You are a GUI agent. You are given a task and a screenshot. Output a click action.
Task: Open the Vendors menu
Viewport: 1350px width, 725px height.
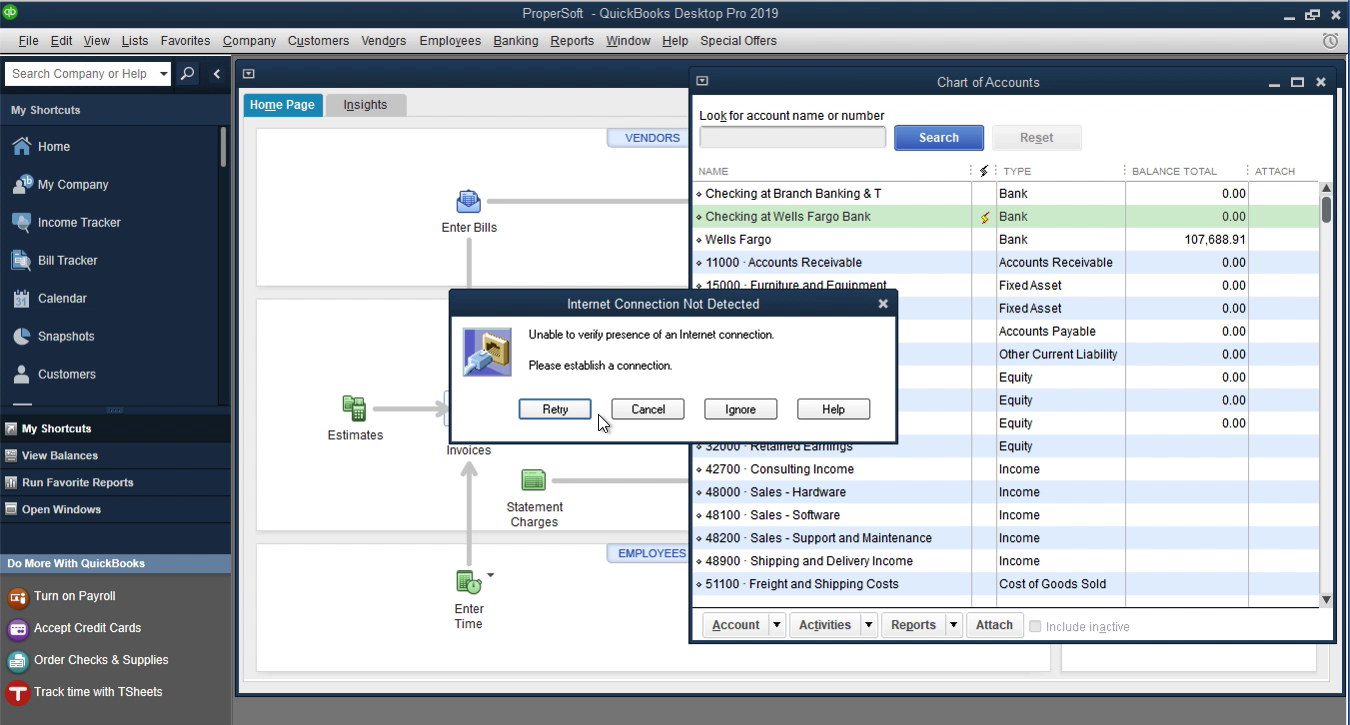pos(384,41)
